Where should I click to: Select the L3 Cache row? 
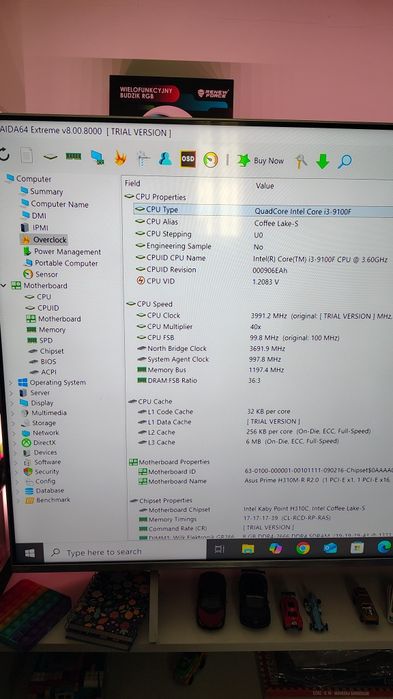point(265,442)
